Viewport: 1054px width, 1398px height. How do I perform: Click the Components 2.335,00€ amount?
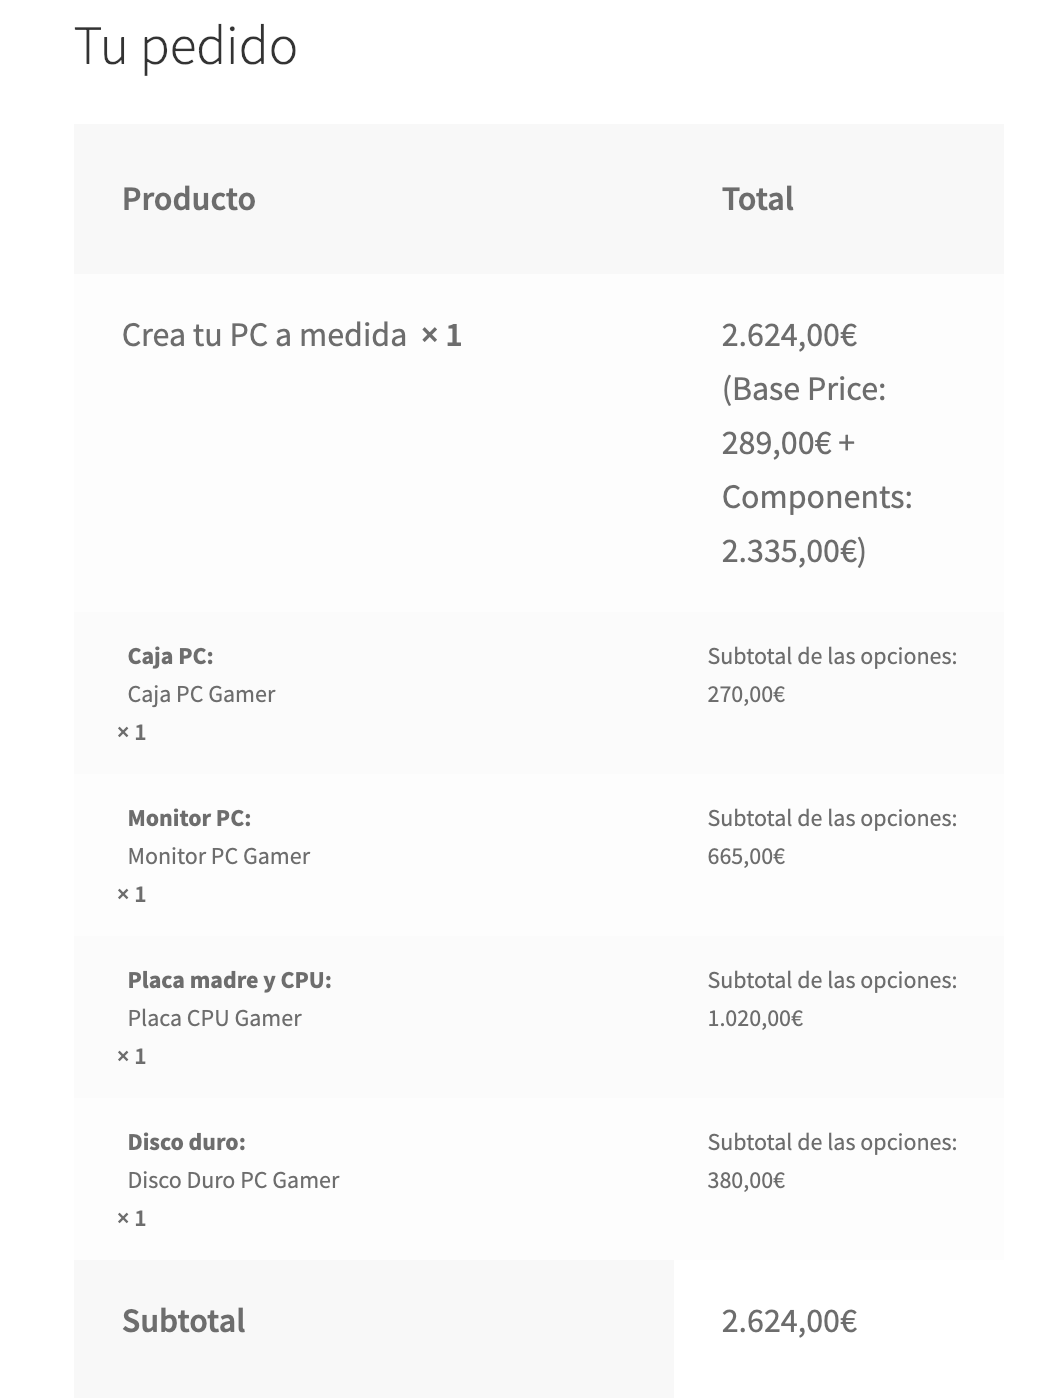click(x=793, y=550)
